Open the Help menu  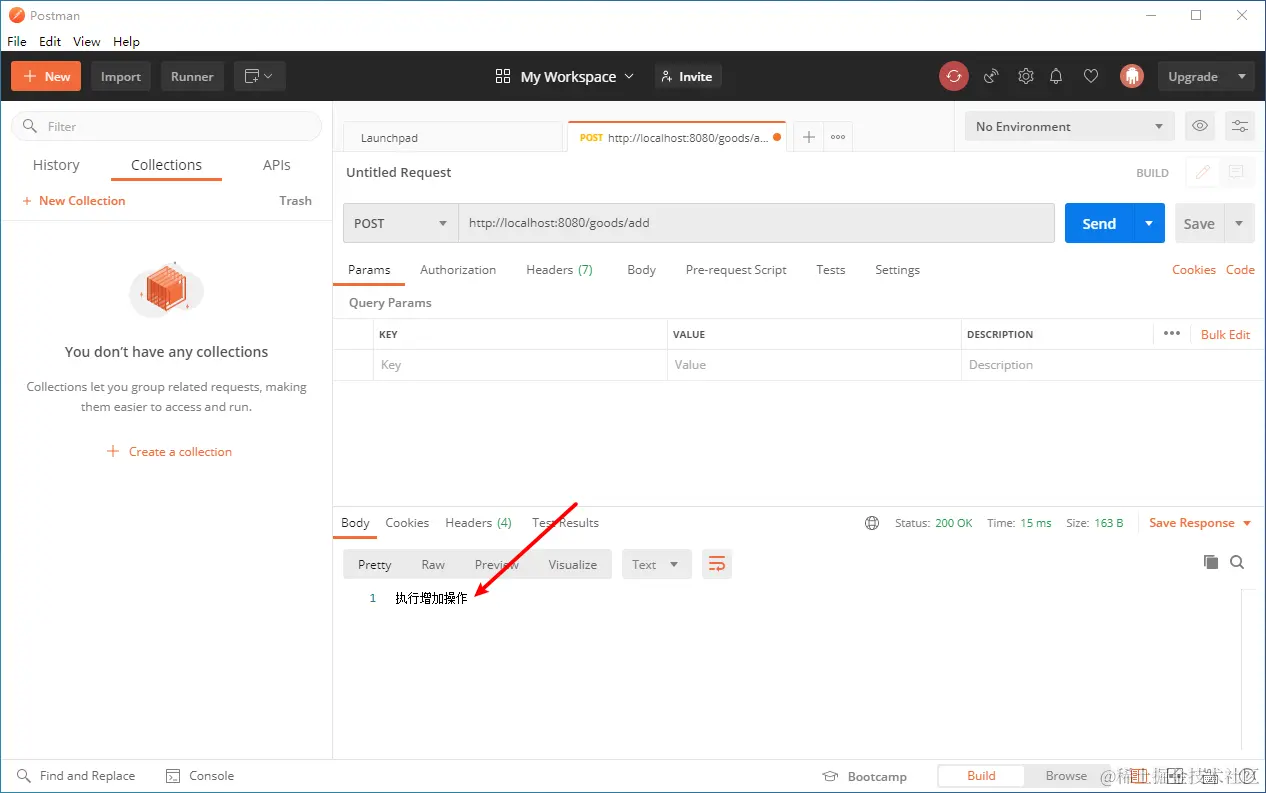(126, 41)
